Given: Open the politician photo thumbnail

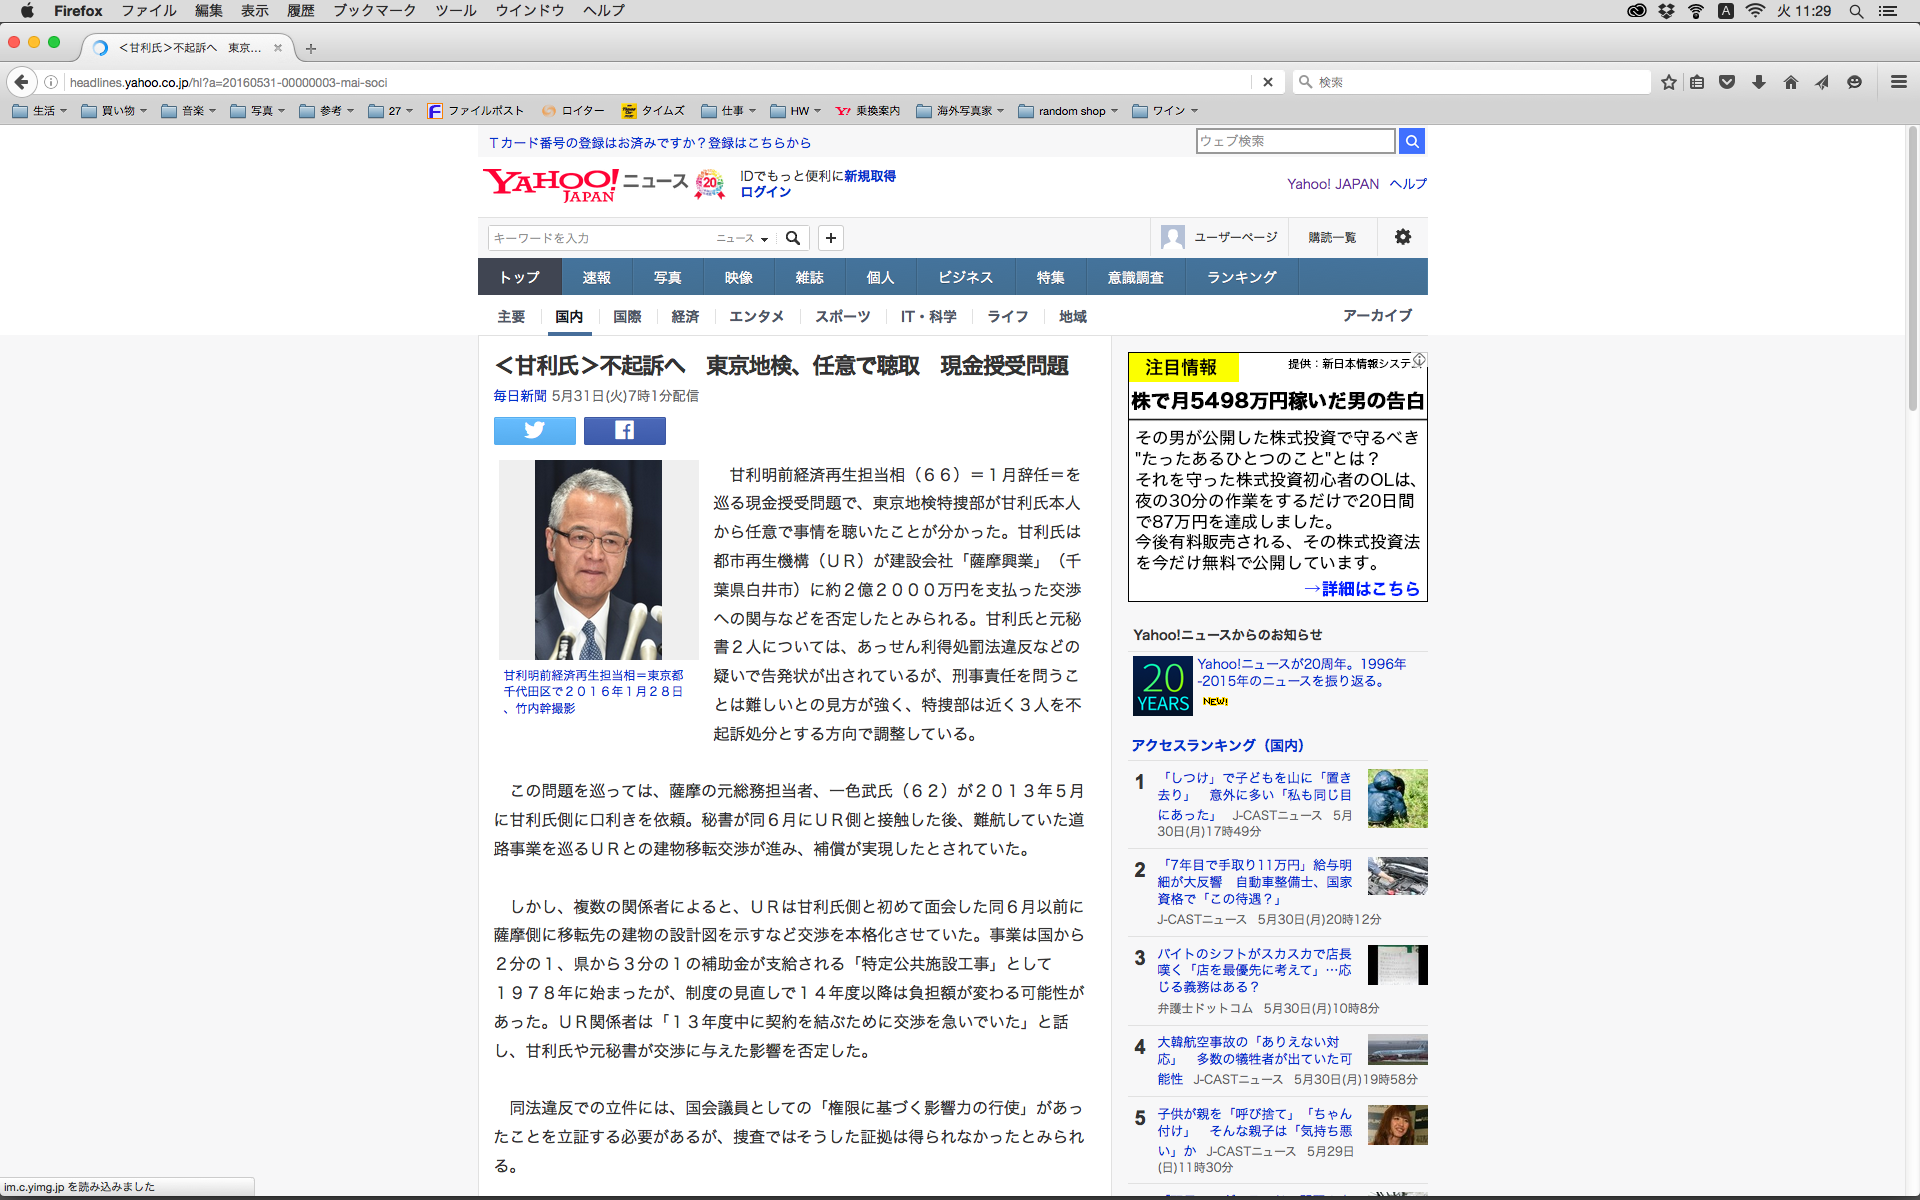Looking at the screenshot, I should pyautogui.click(x=598, y=559).
